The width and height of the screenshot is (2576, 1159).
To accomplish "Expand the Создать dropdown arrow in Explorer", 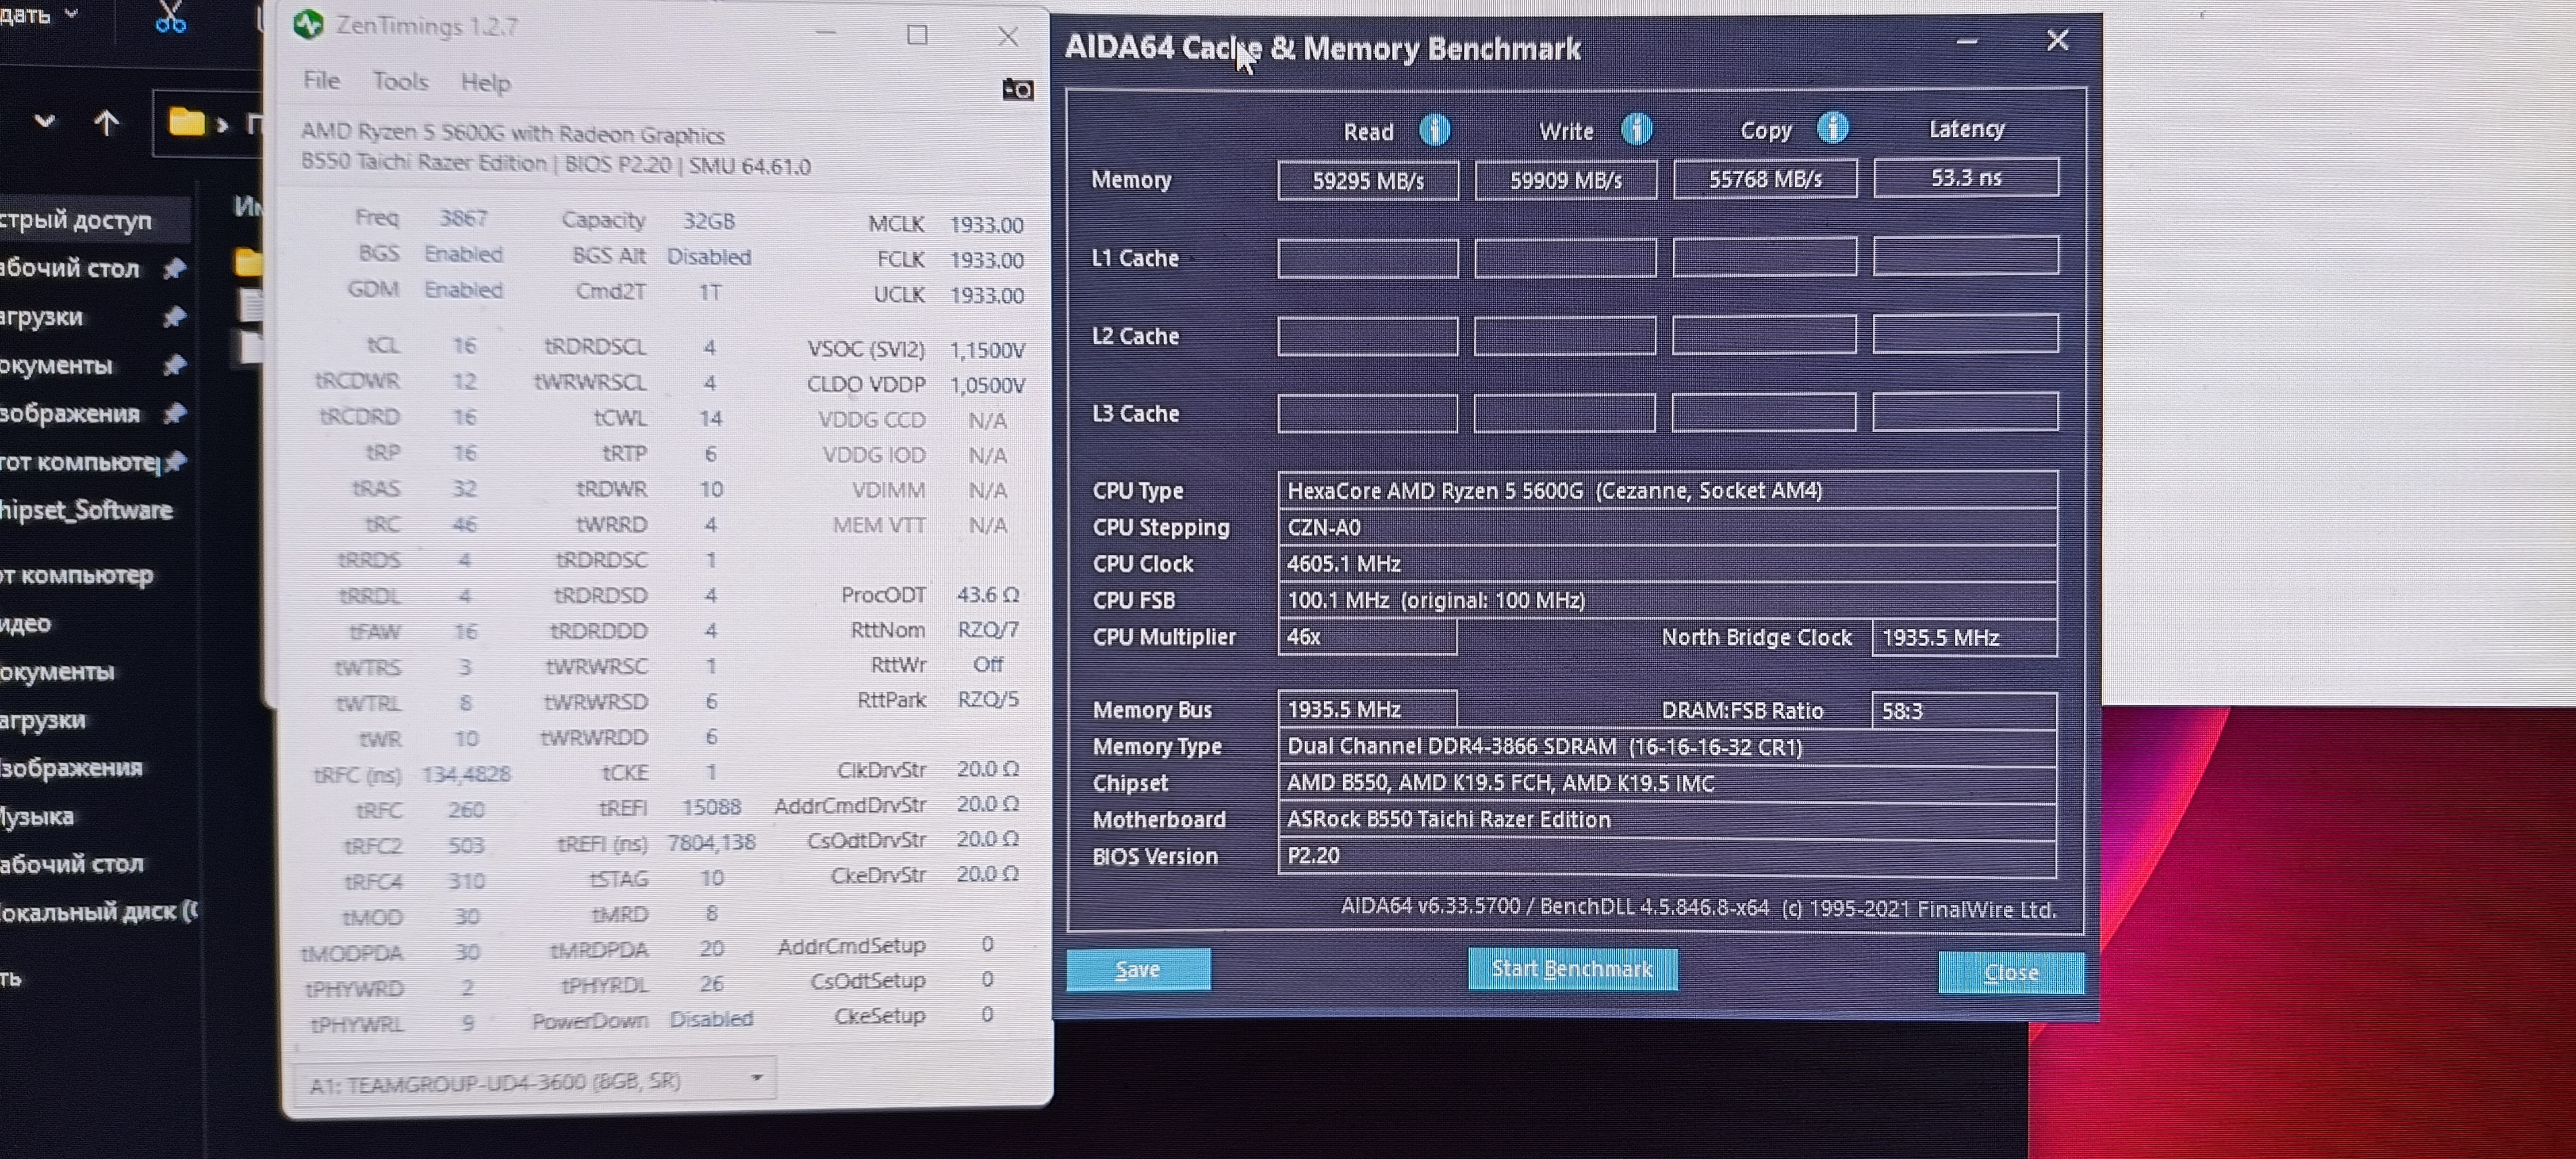I will [71, 14].
